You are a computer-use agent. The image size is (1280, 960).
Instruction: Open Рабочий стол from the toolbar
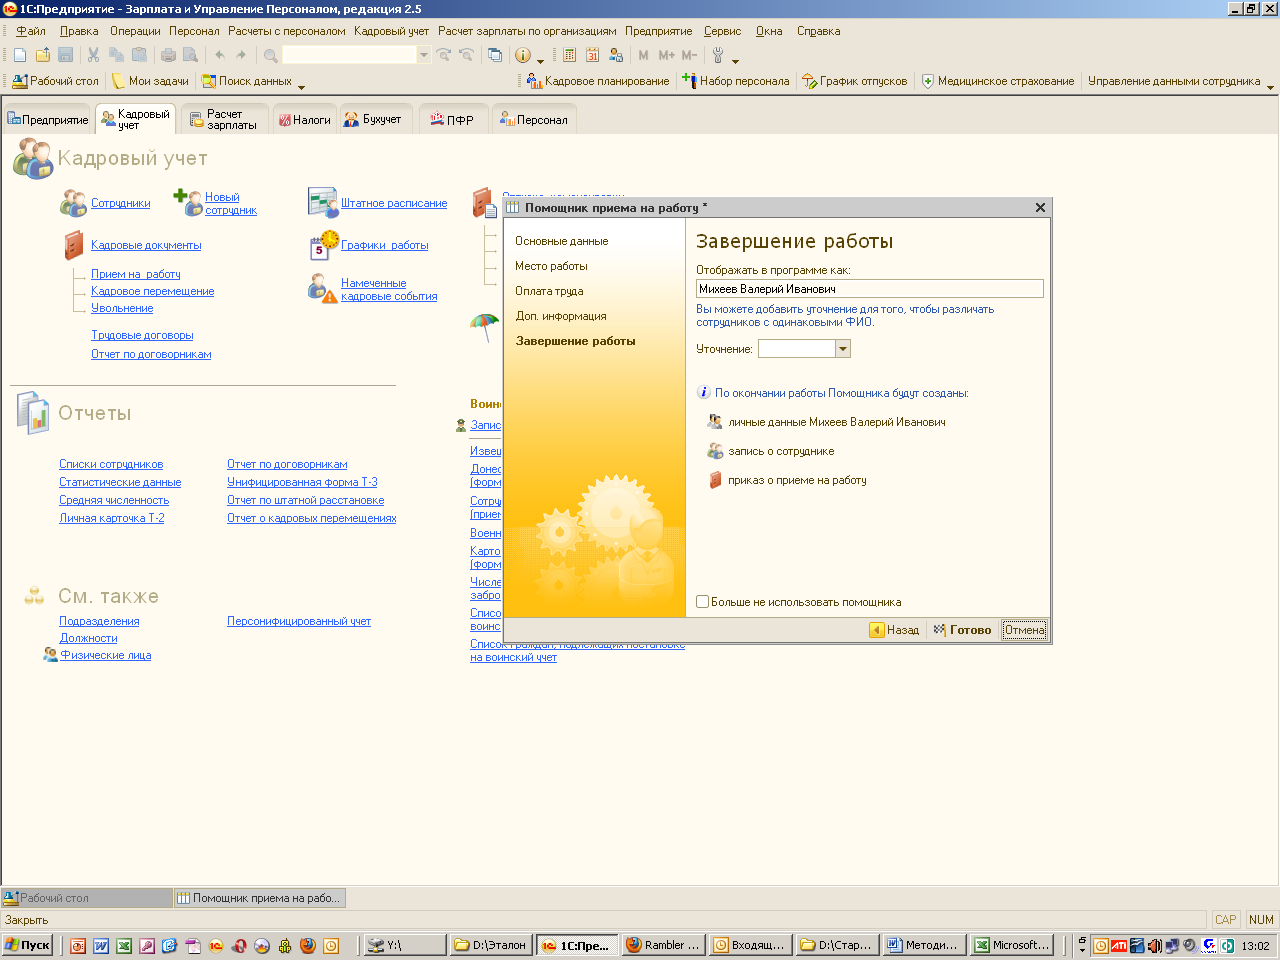[x=56, y=81]
